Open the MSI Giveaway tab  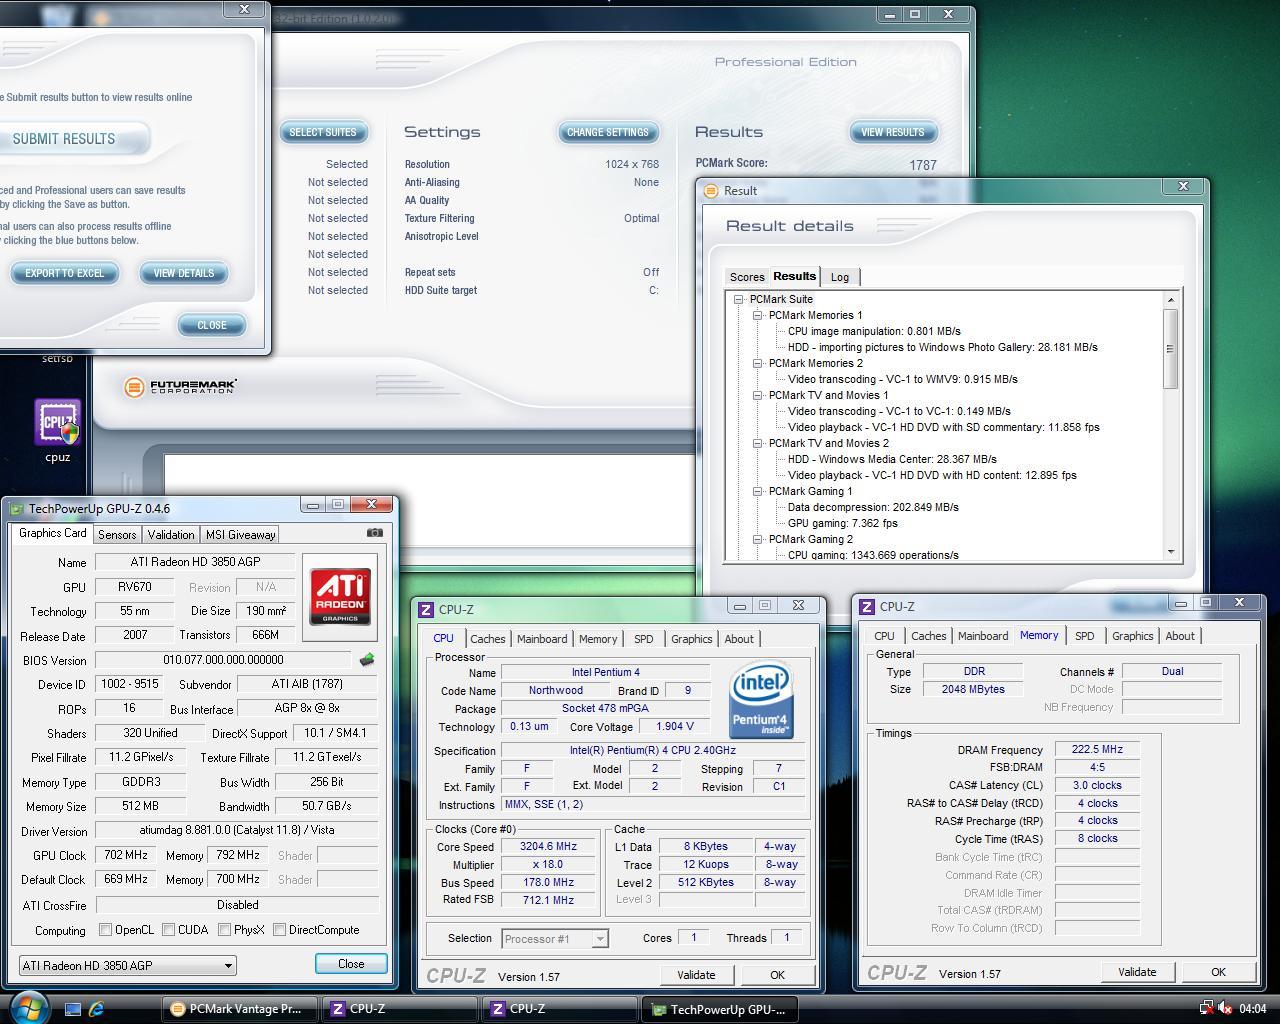[x=240, y=534]
